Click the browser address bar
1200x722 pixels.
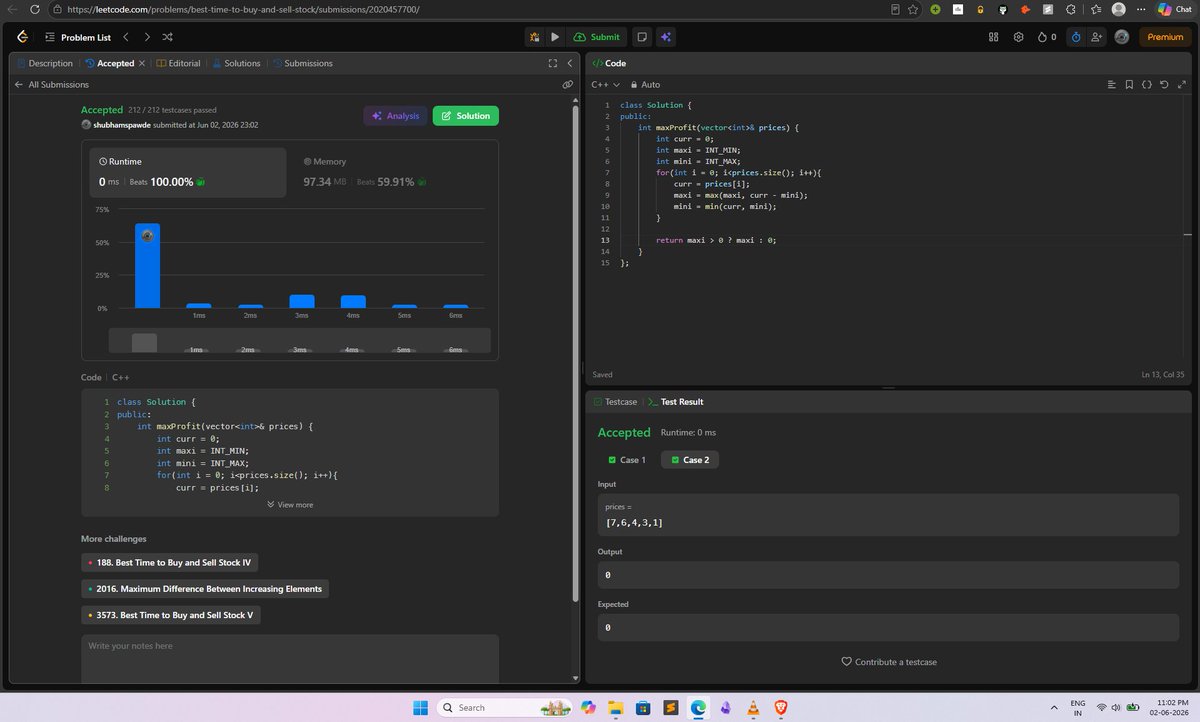[x=470, y=9]
